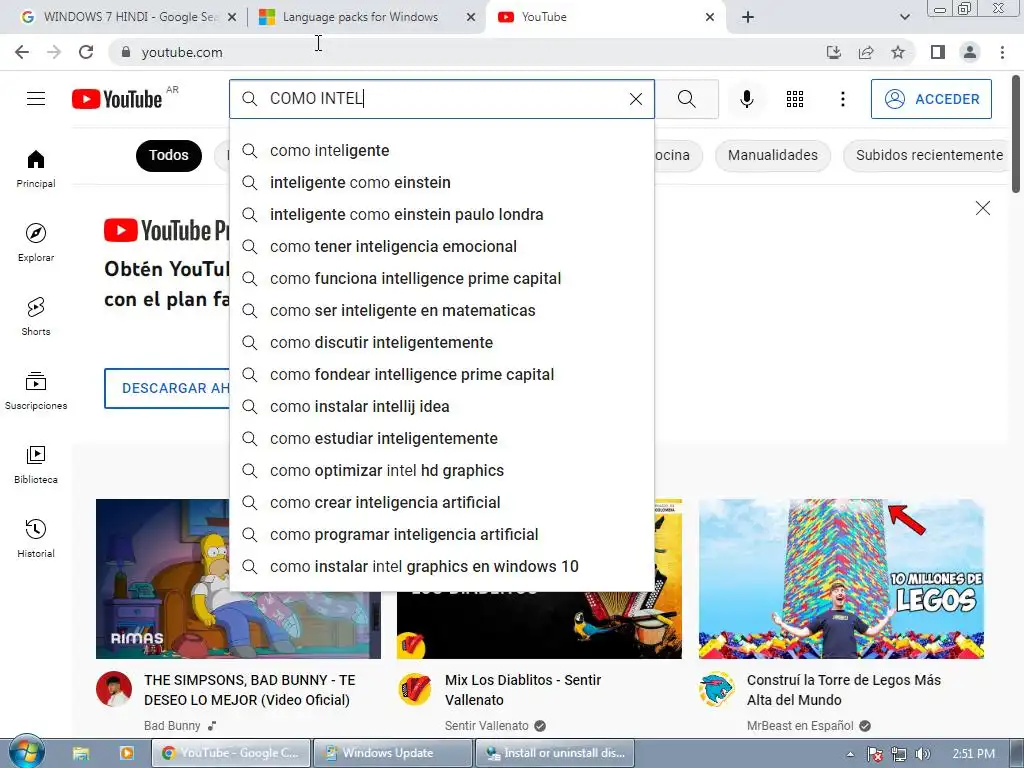Go to Principal in the sidebar
This screenshot has height=768, width=1024.
point(36,169)
